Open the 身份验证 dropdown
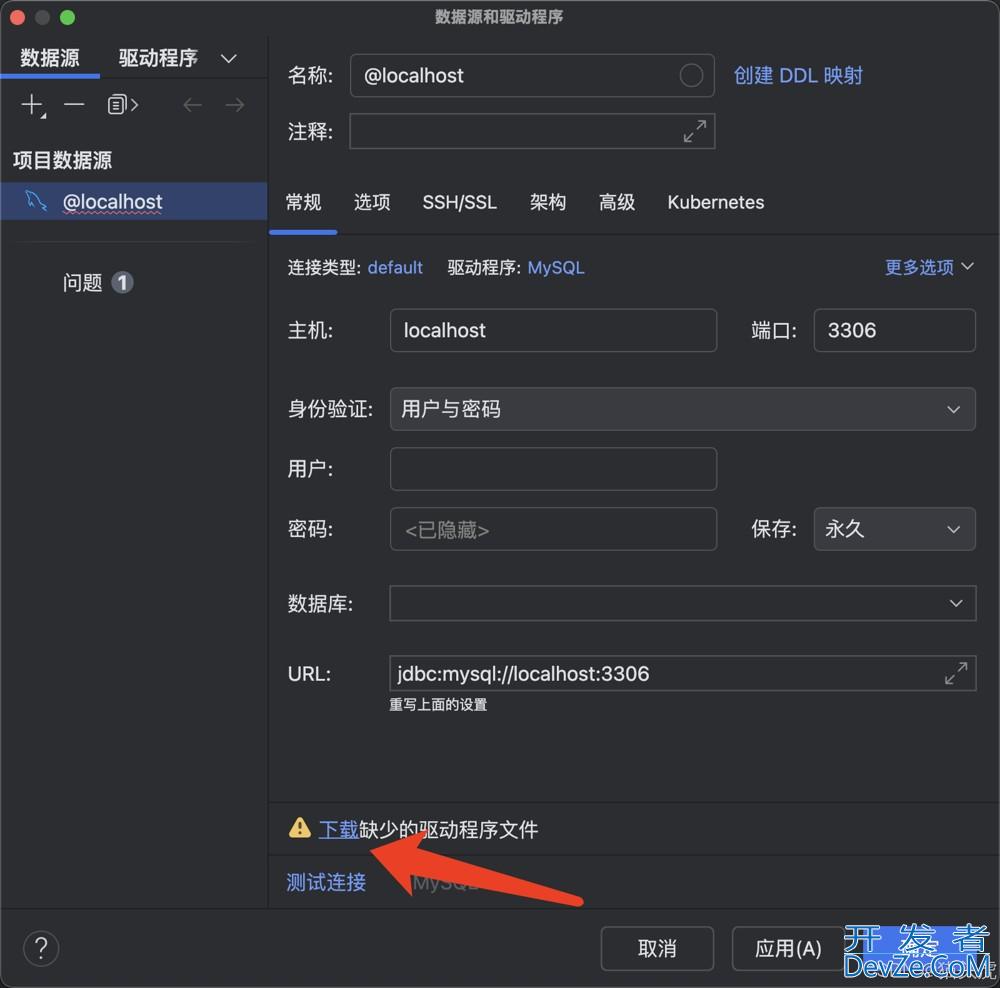 (x=682, y=409)
